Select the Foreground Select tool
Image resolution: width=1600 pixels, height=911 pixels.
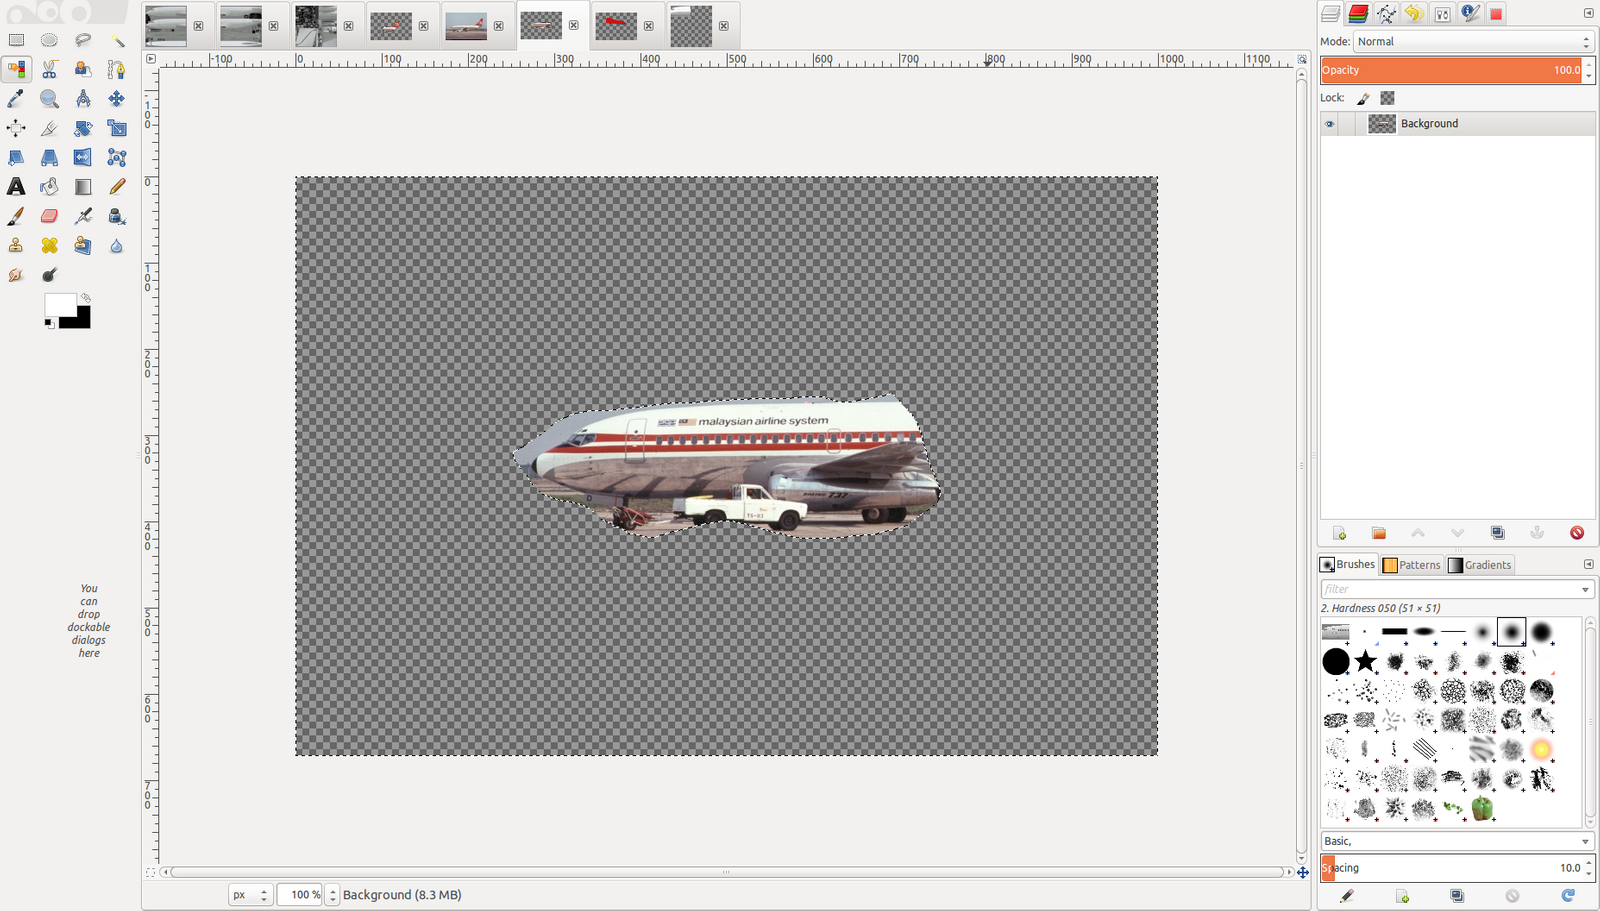83,69
